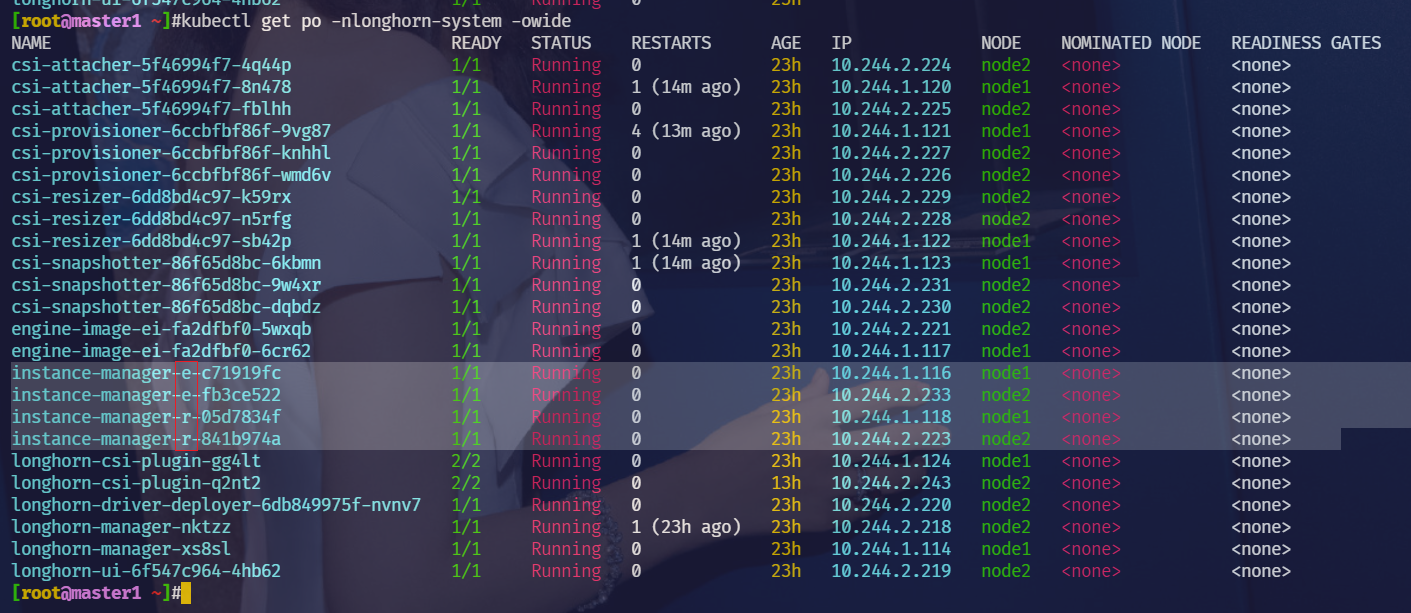Select pod name csi-attacher-5f46994f7-8n478
Image resolution: width=1411 pixels, height=613 pixels.
coord(151,87)
